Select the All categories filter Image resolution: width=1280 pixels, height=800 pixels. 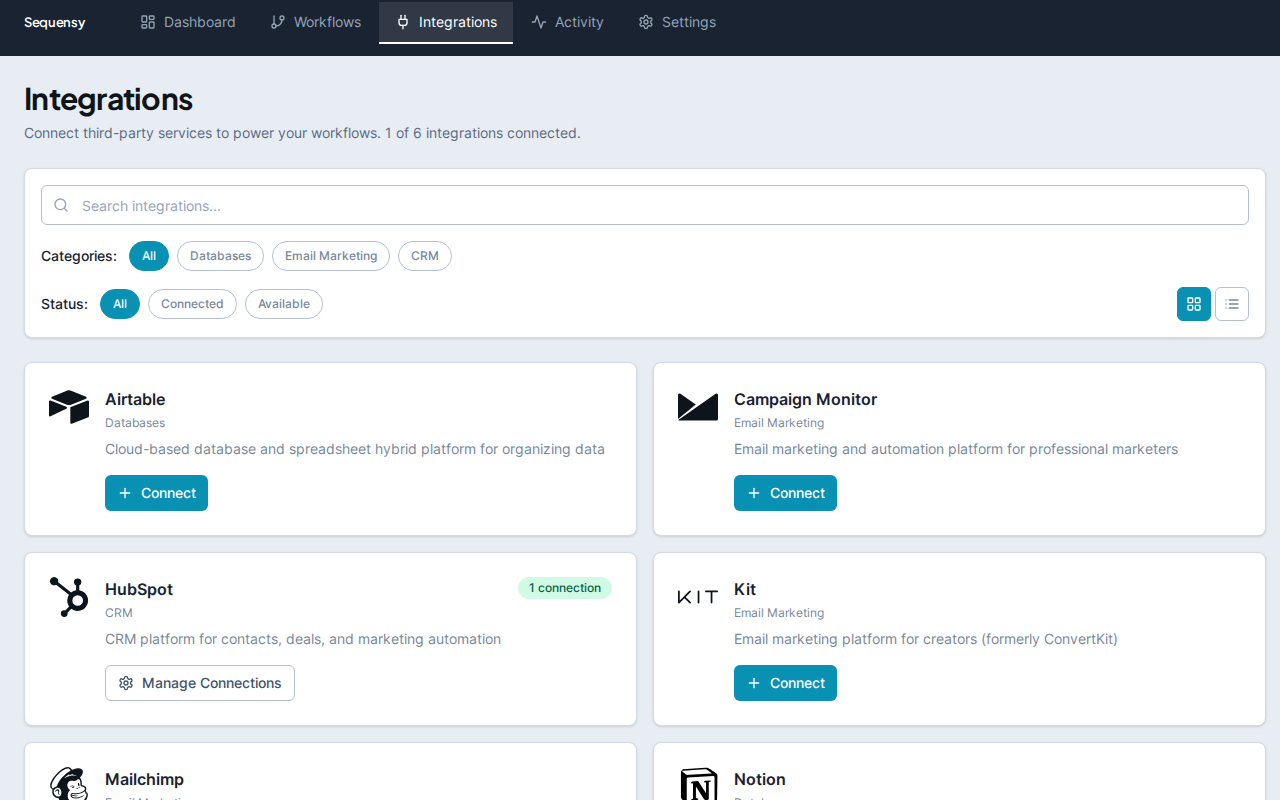(x=149, y=256)
